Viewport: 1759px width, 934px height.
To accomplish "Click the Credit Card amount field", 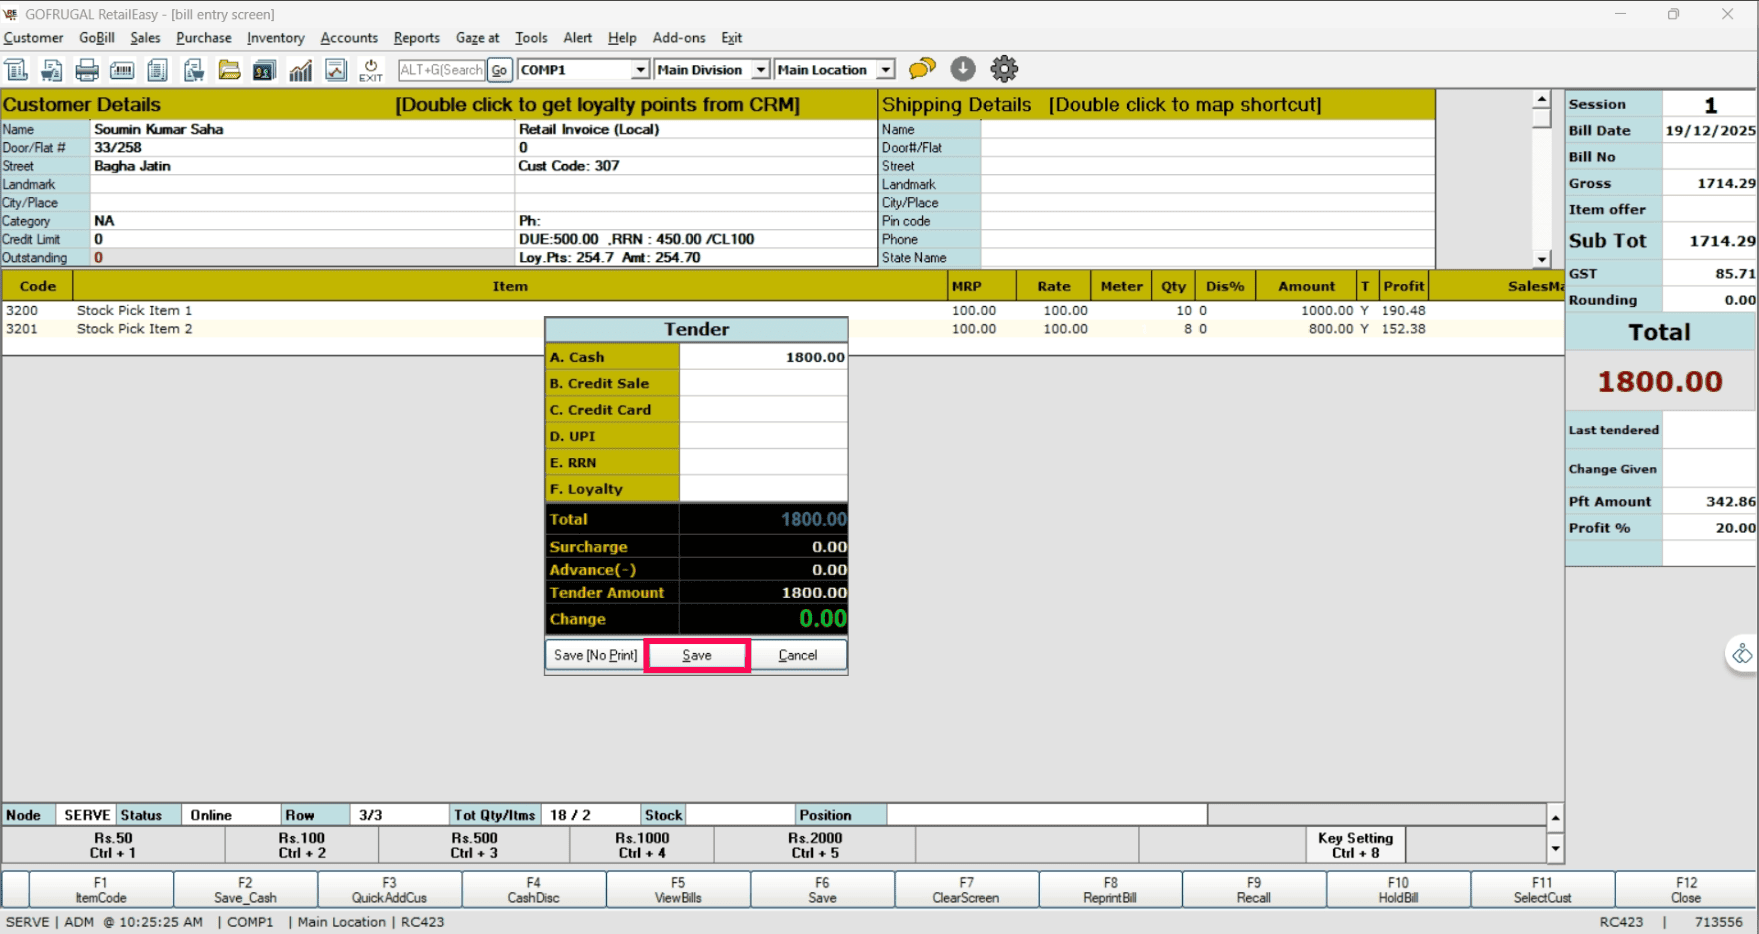I will click(763, 410).
